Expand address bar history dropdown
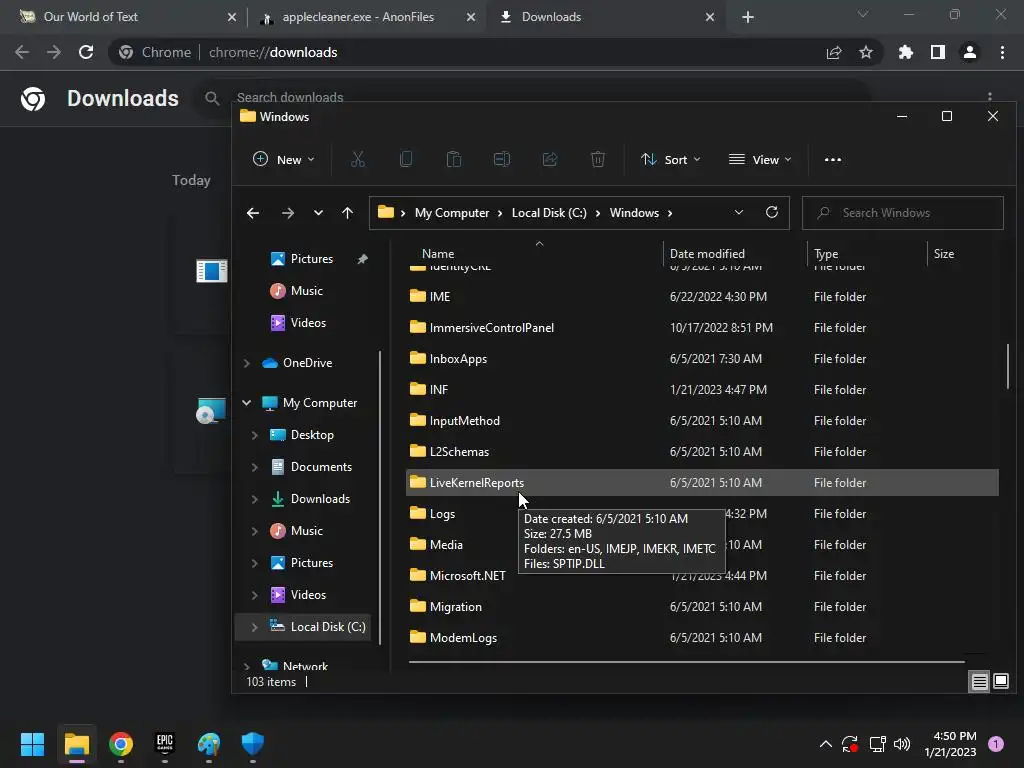1024x768 pixels. (x=739, y=212)
